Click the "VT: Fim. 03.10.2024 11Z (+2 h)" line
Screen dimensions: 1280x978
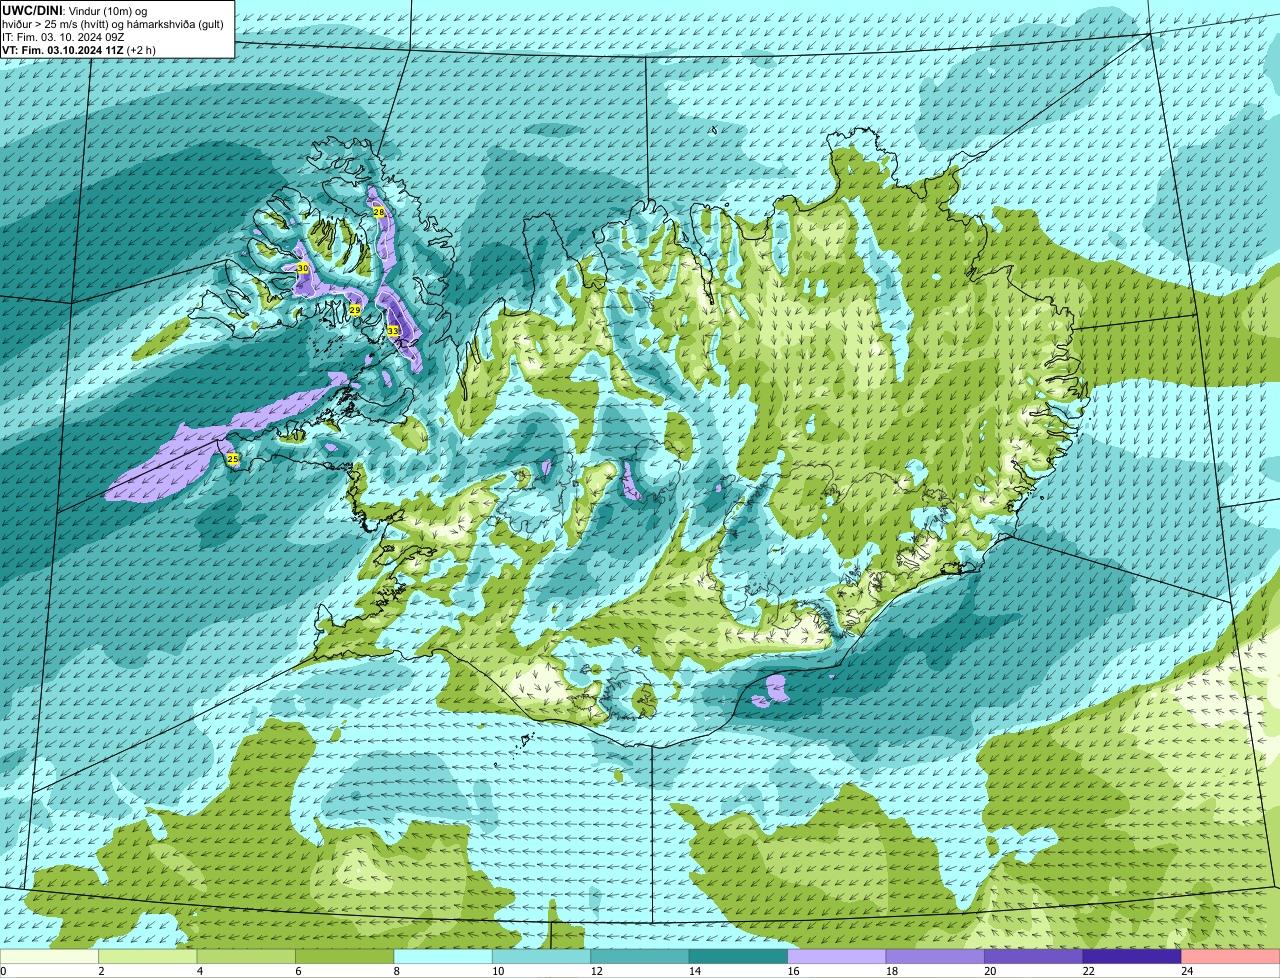point(79,50)
